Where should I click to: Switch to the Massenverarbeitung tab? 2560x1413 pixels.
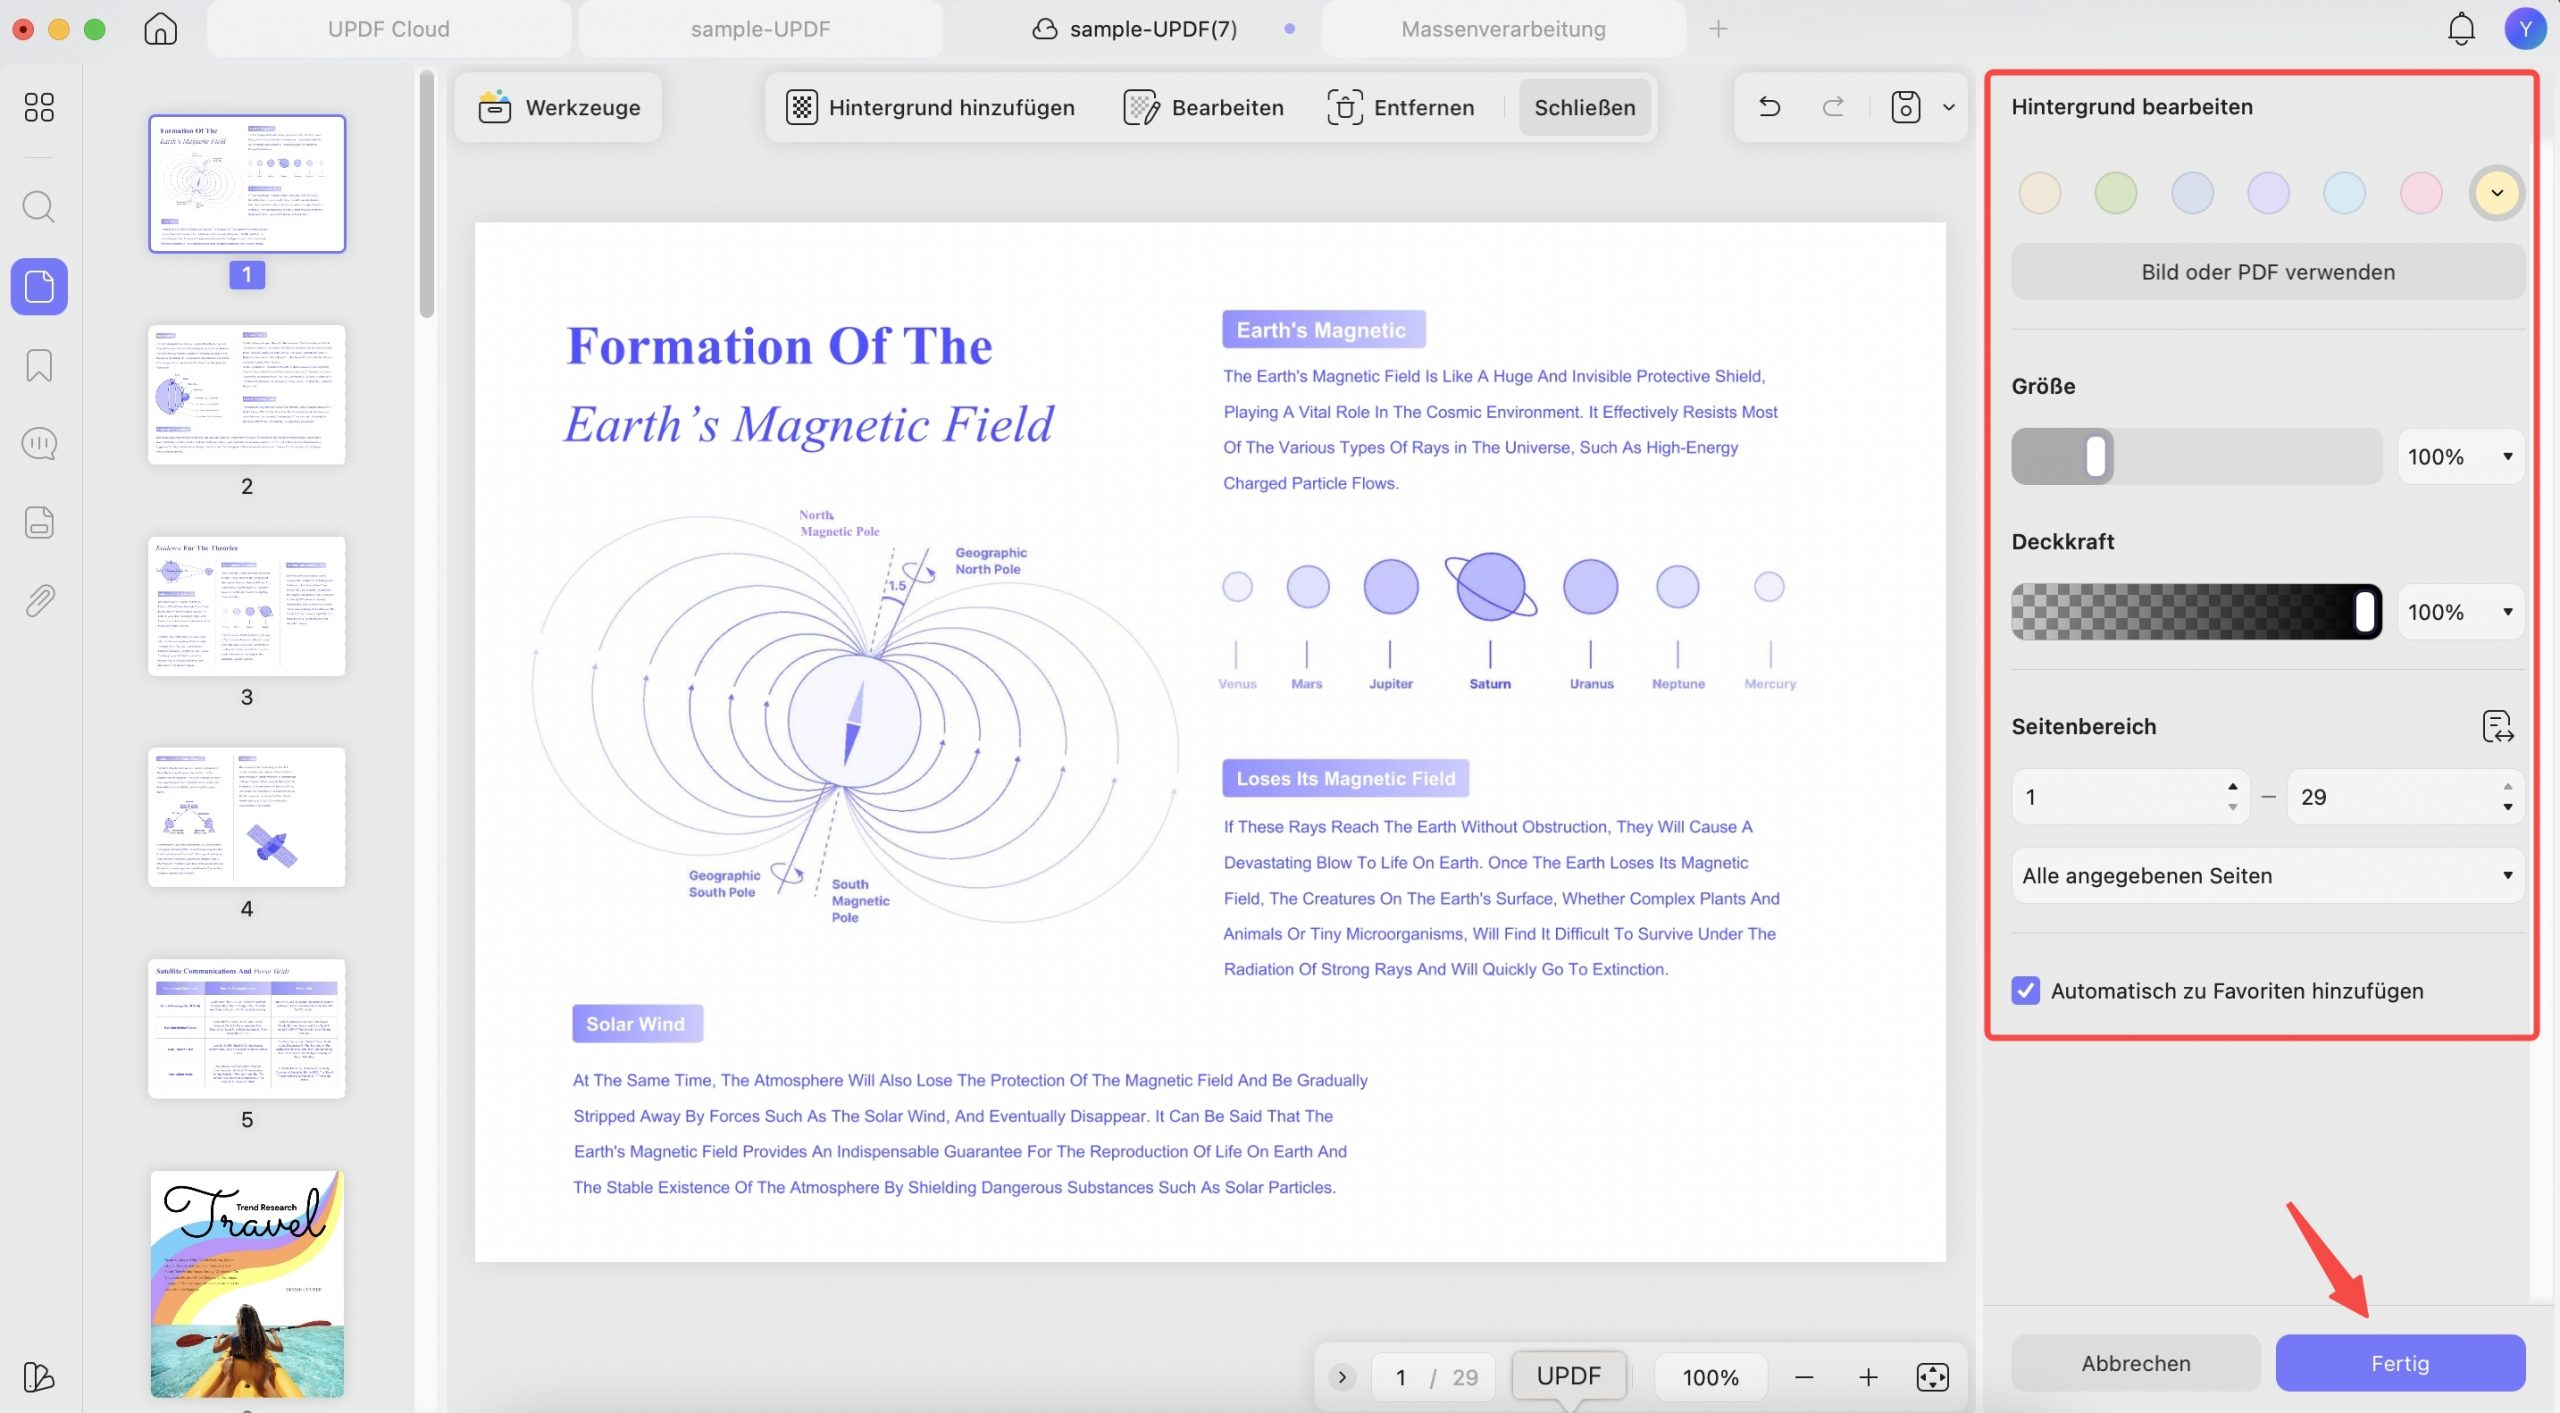1503,29
